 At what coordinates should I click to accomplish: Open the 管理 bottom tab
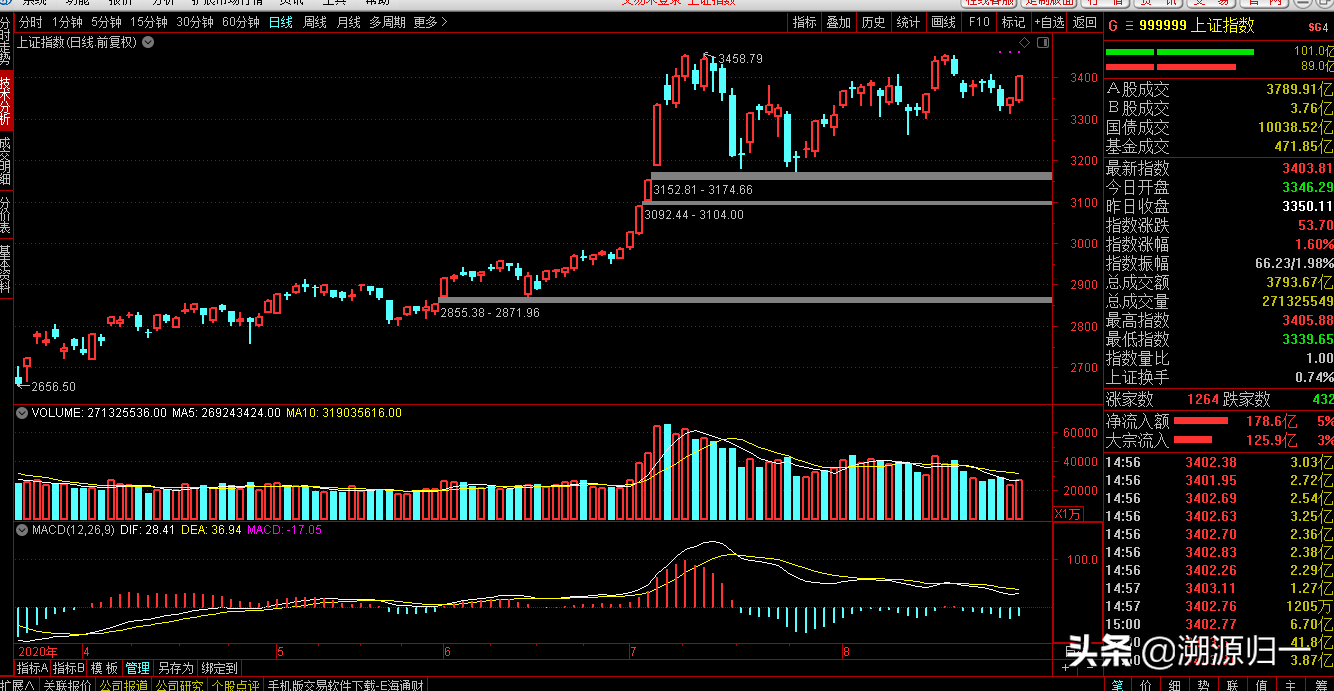point(137,668)
